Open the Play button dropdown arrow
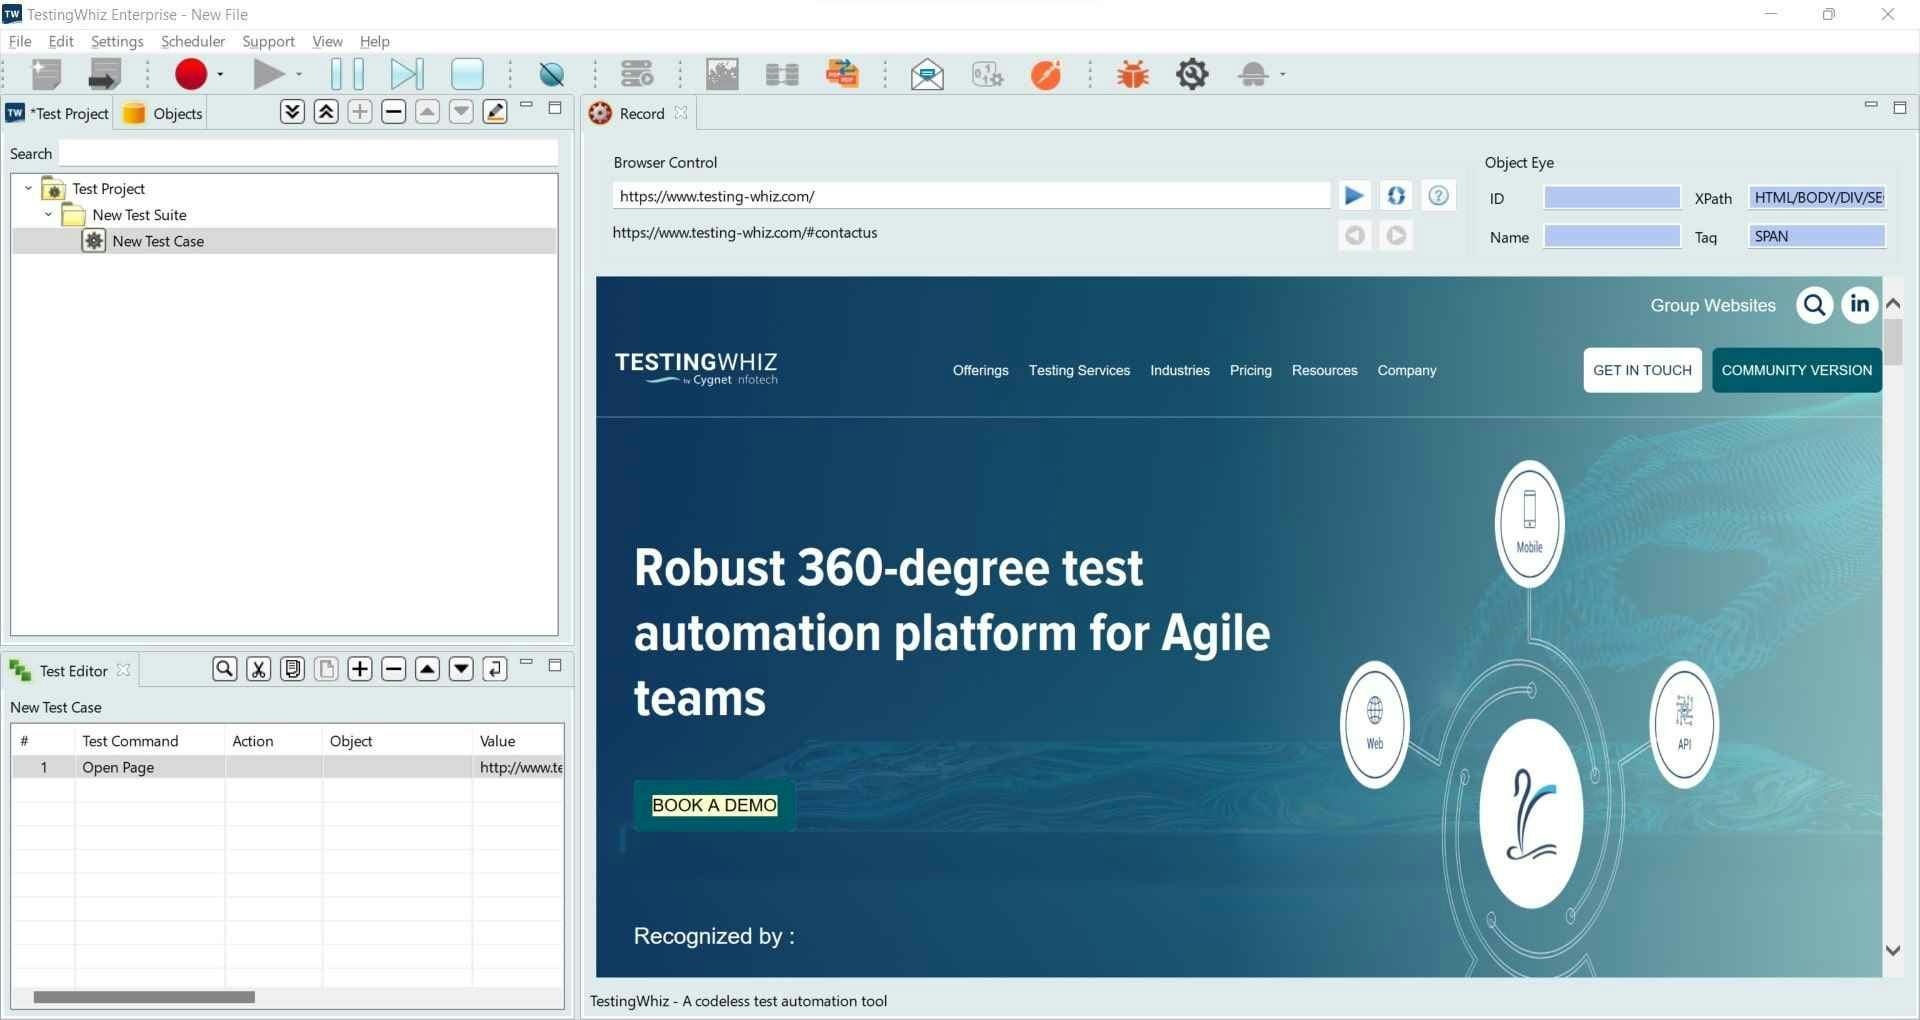 (298, 74)
